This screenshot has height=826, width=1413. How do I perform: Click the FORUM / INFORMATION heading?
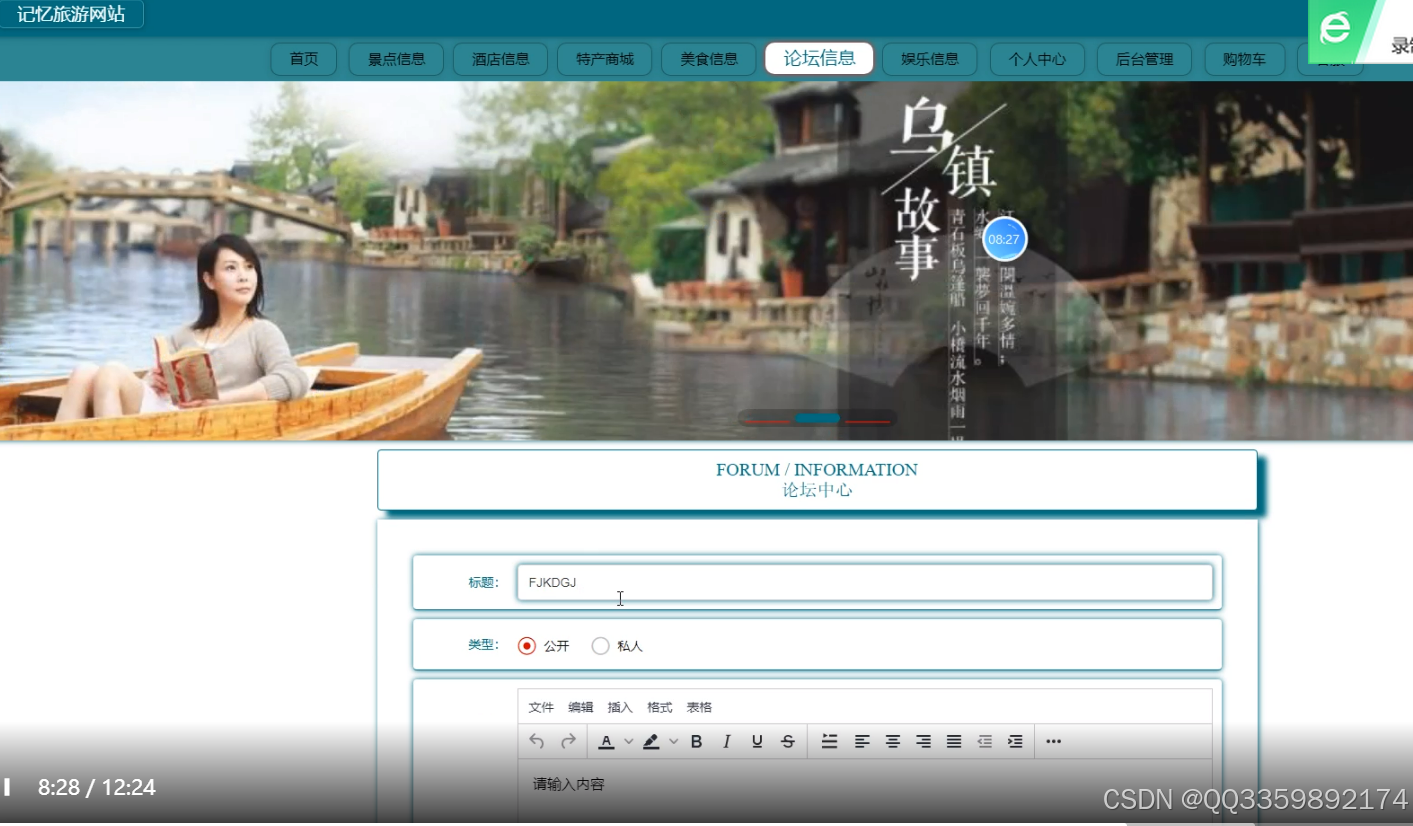pos(817,470)
